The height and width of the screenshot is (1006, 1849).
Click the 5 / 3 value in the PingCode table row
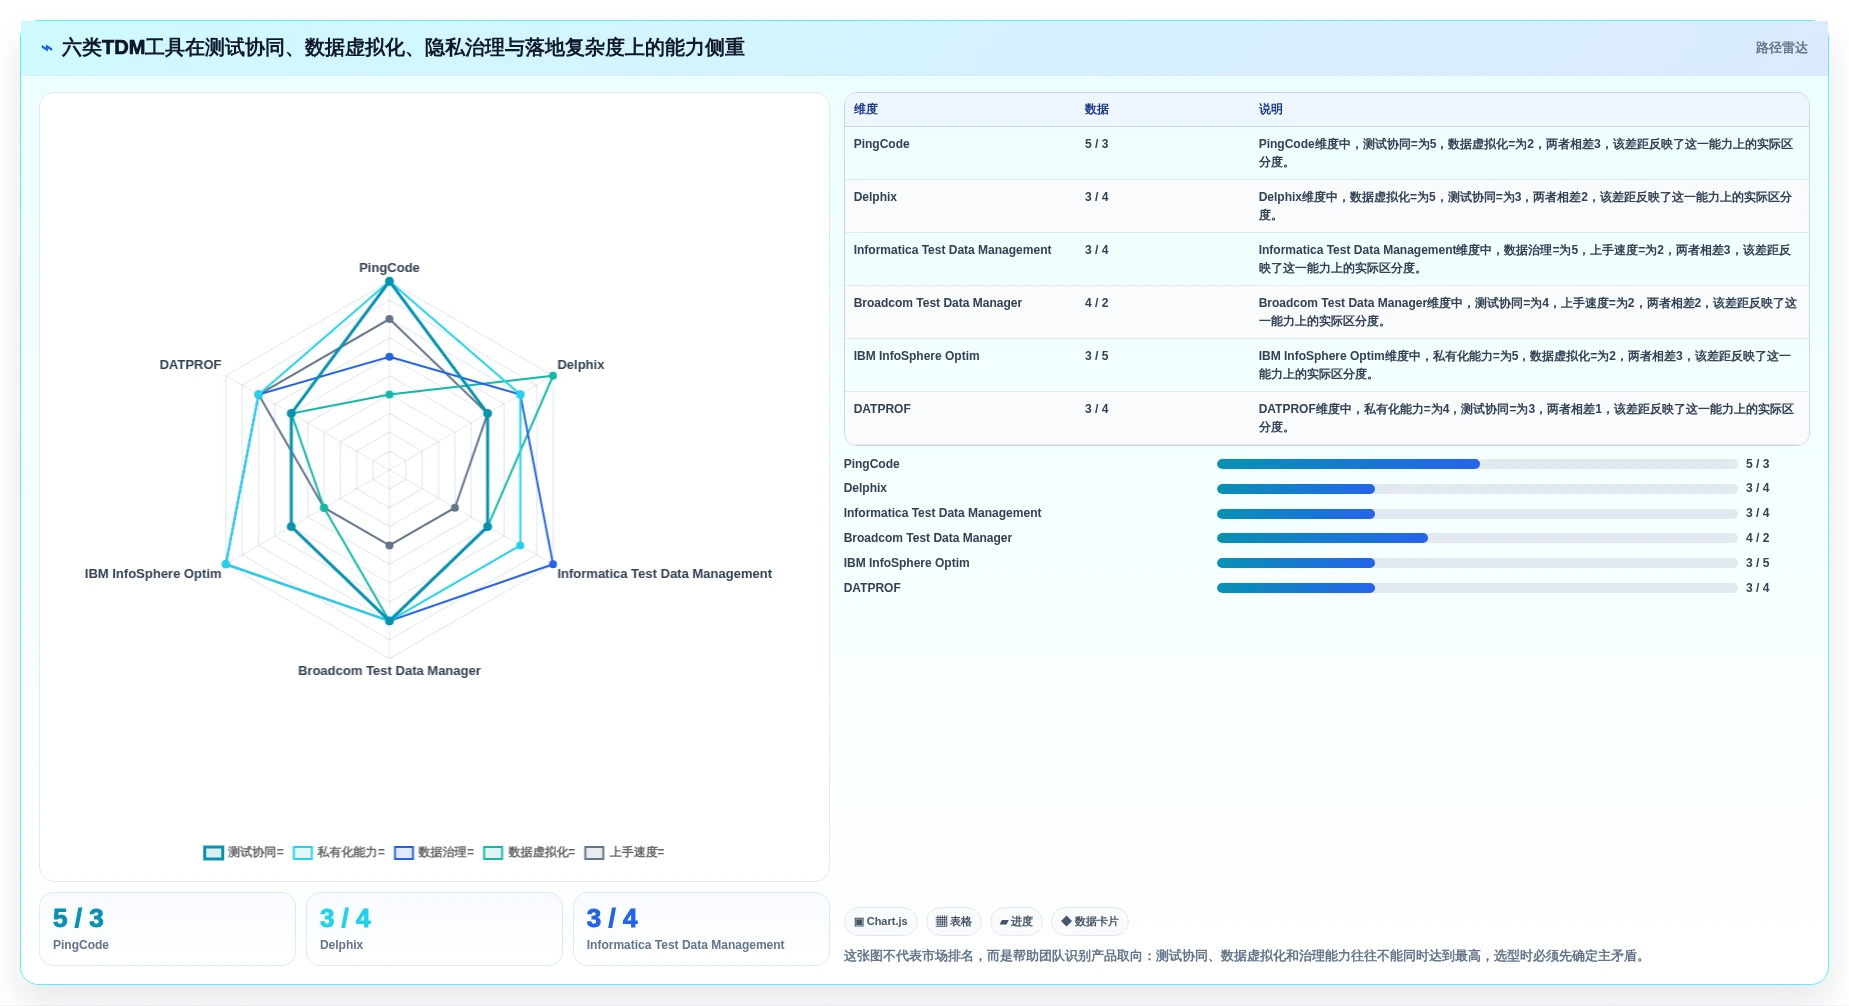(x=1096, y=144)
